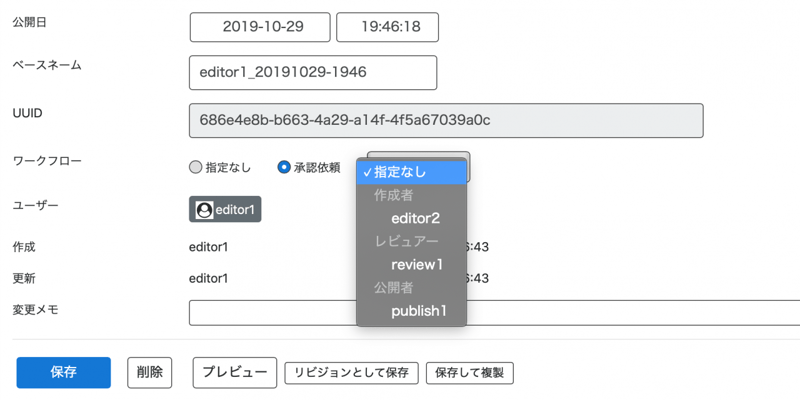Click the editor1 user avatar icon
Viewport: 800px width, 400px height.
(x=204, y=210)
